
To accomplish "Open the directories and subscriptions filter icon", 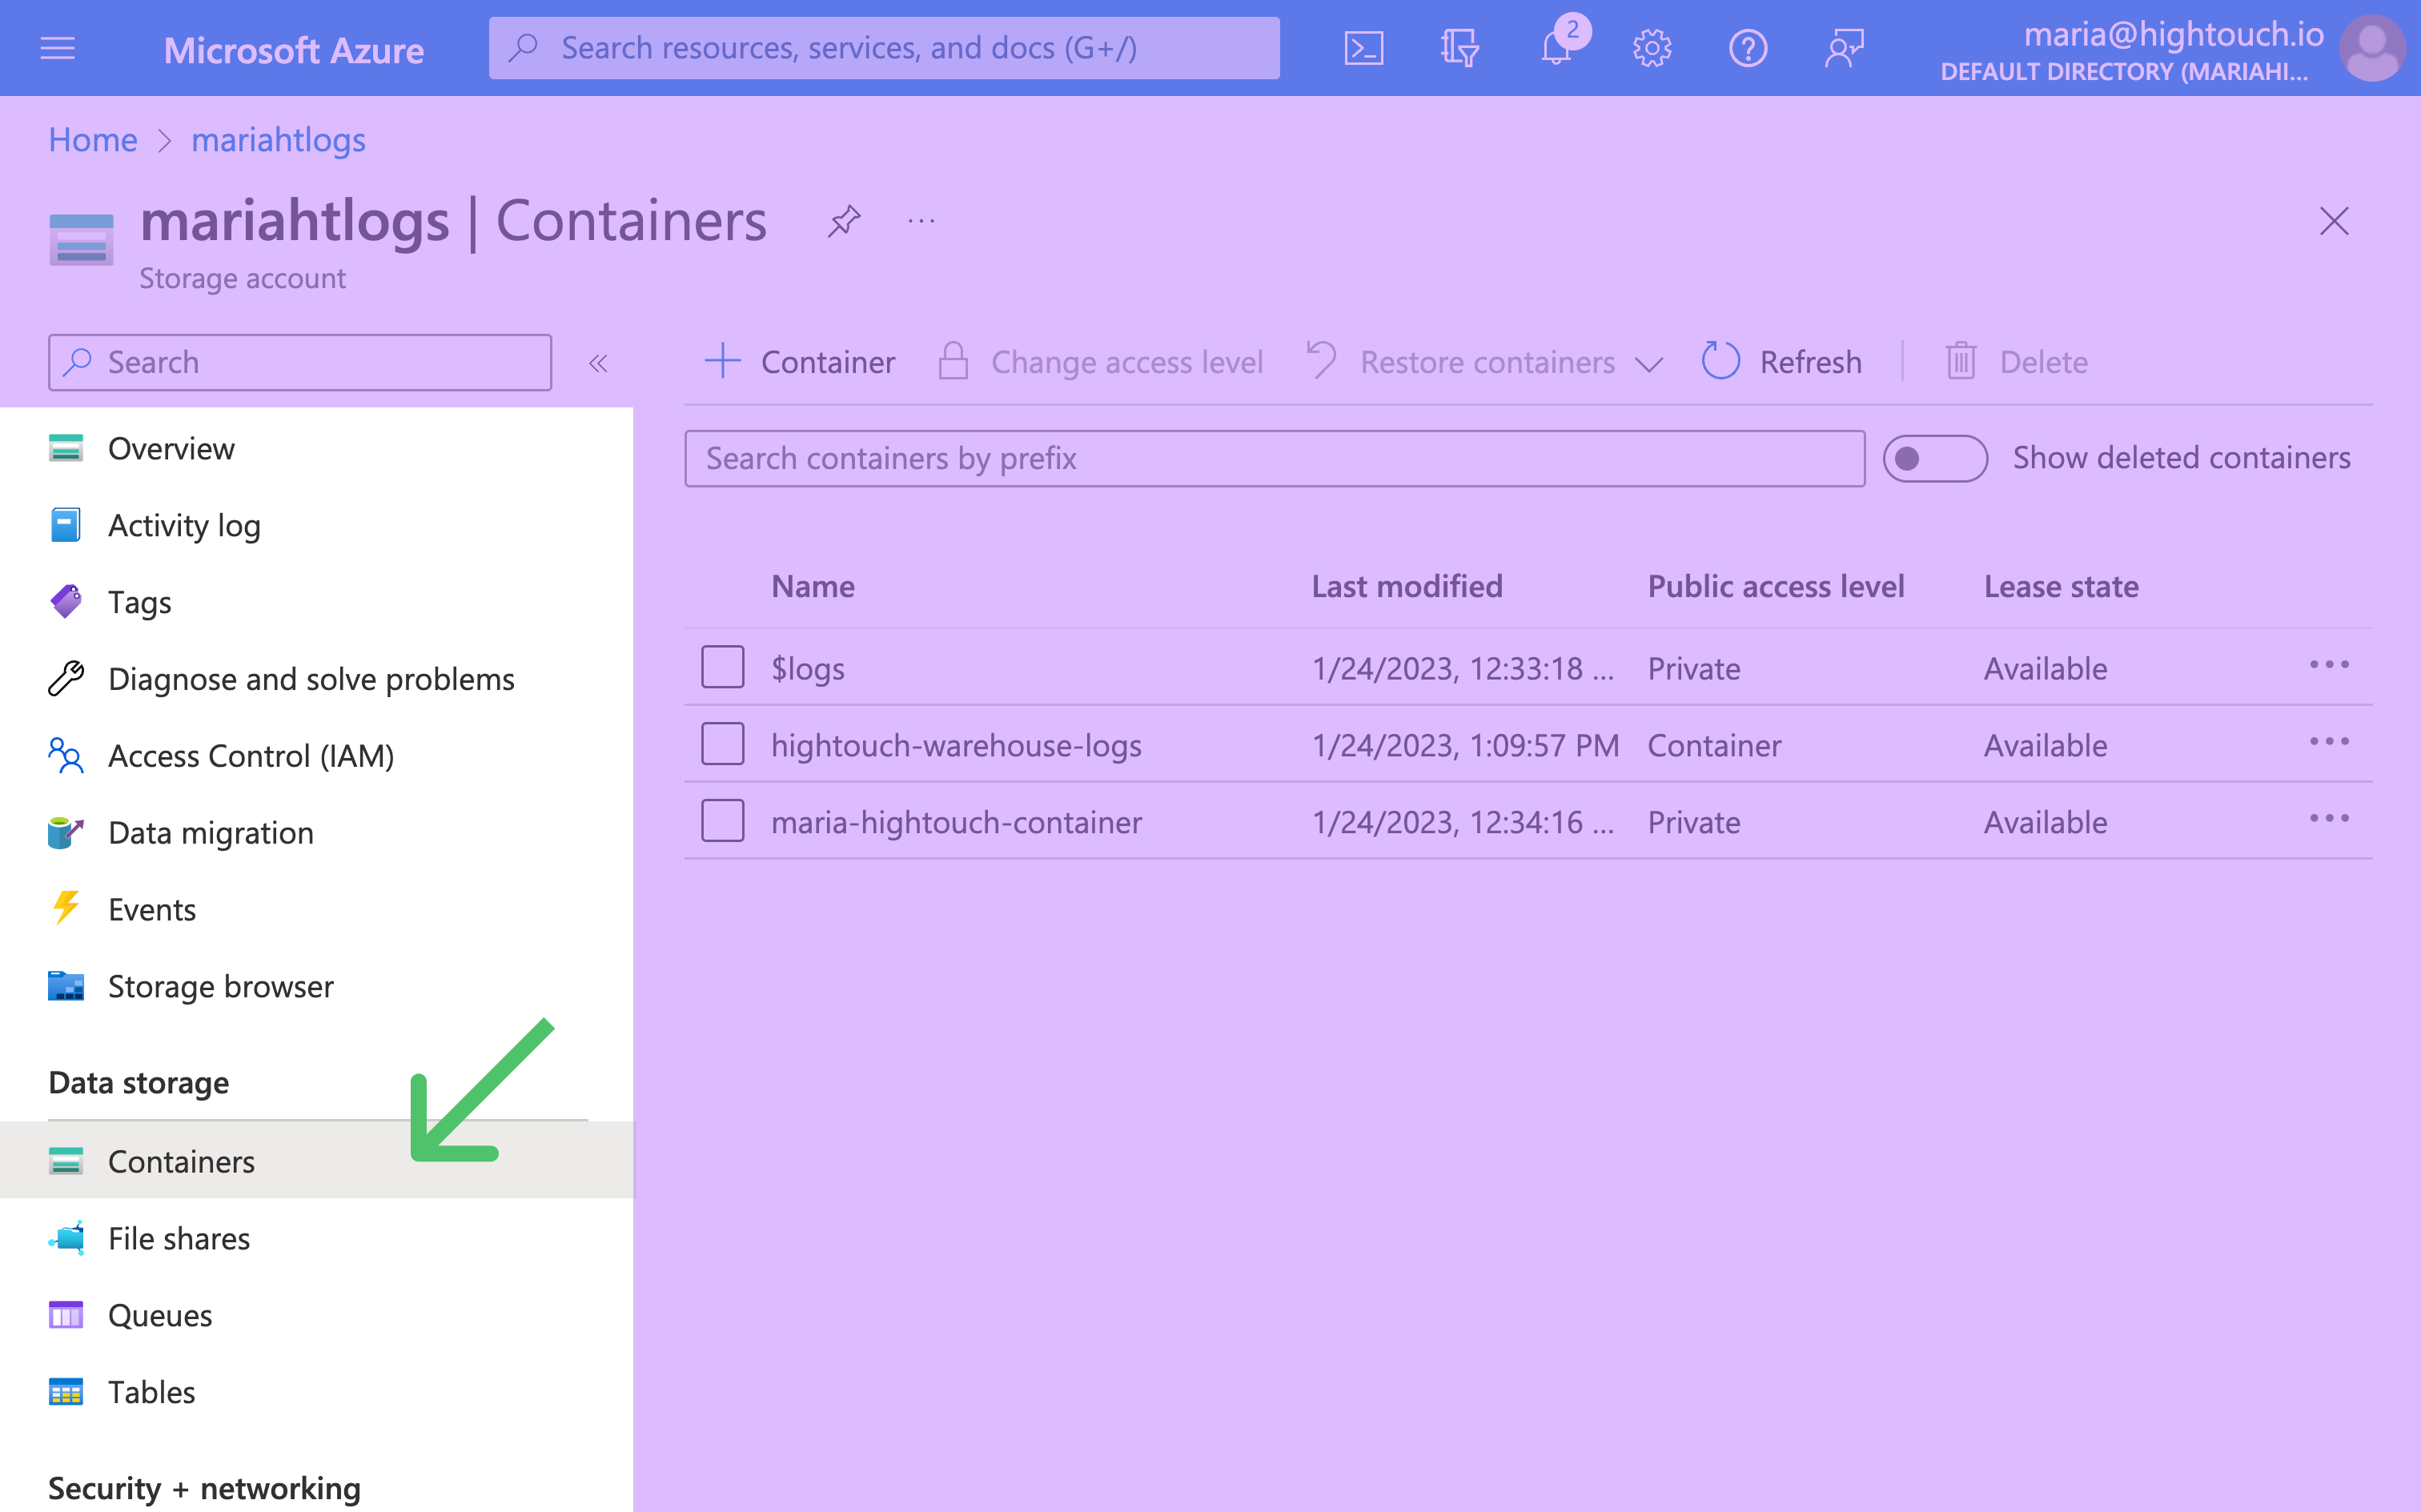I will (x=1459, y=48).
